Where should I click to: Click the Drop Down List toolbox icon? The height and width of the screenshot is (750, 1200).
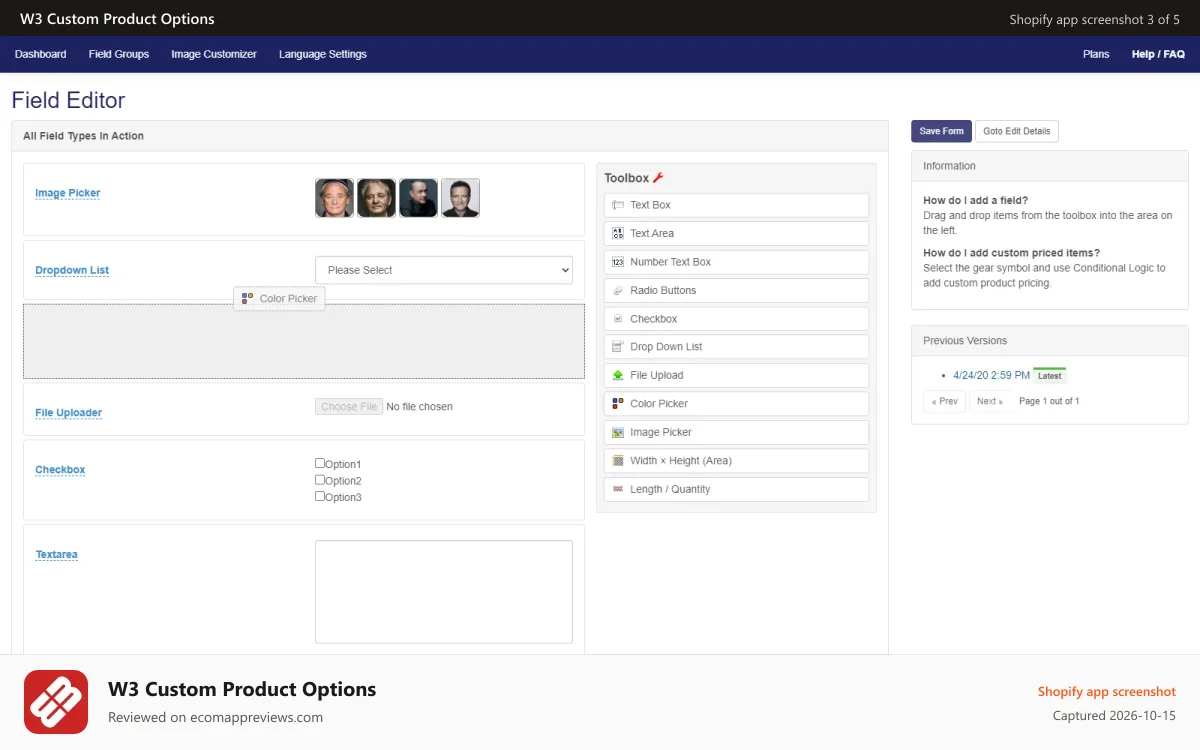click(x=618, y=347)
